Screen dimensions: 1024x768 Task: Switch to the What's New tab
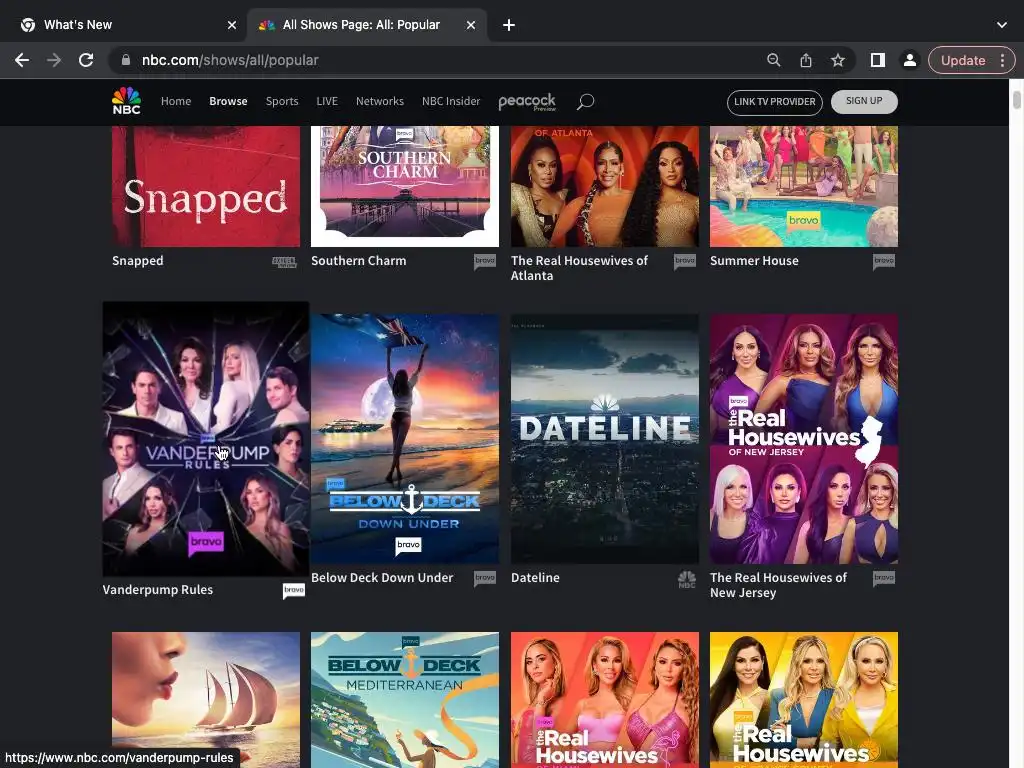(x=128, y=25)
